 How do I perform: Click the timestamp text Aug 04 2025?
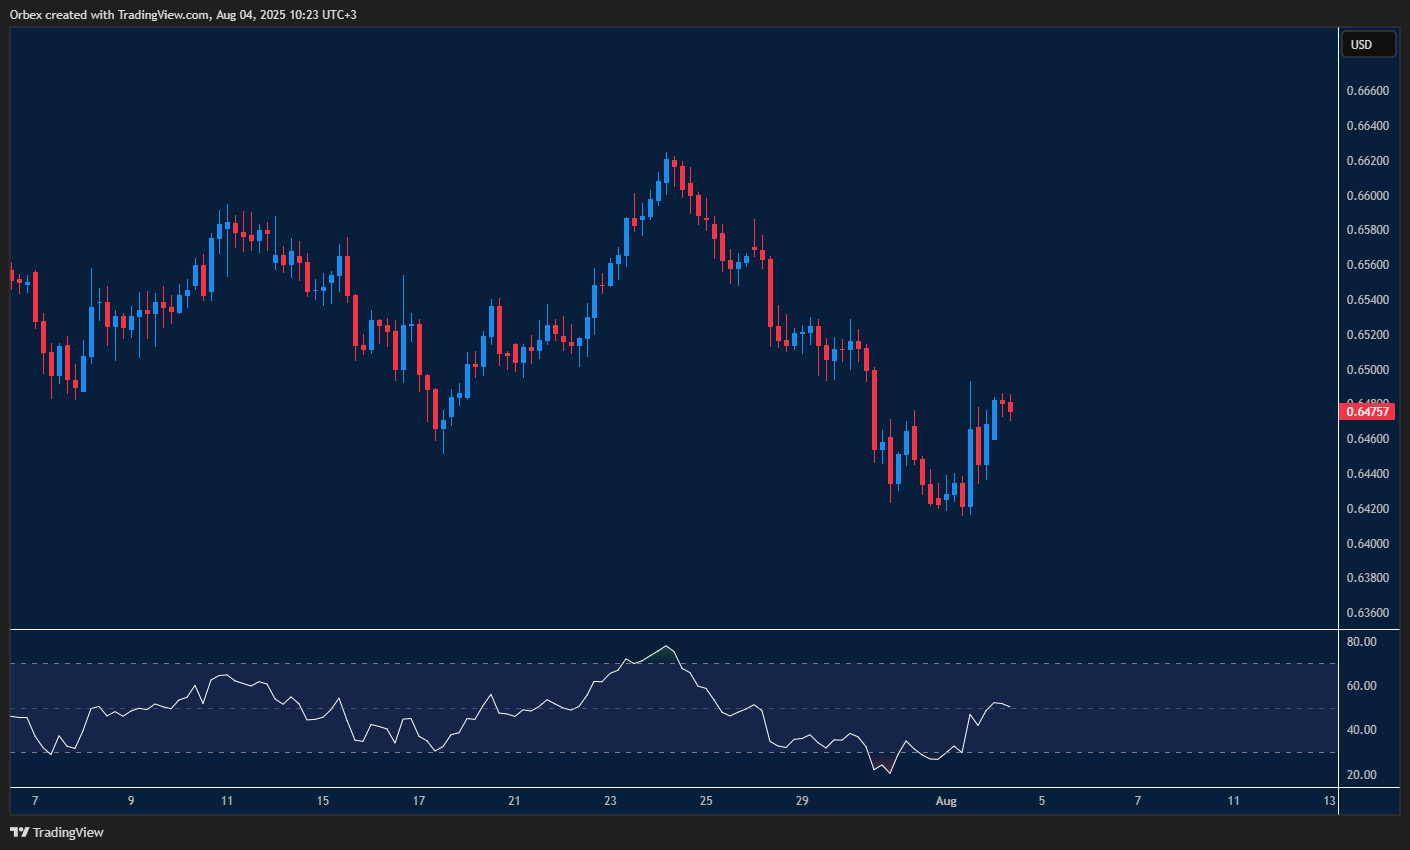tap(250, 14)
